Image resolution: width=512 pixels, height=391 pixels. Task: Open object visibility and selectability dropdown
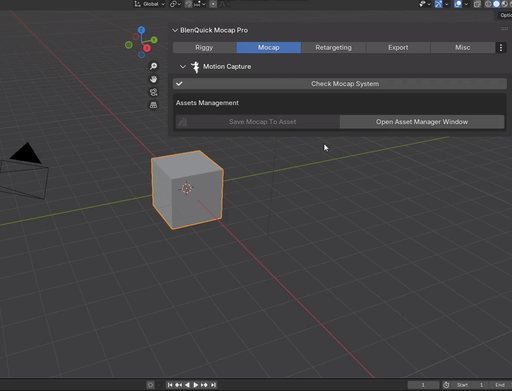click(x=425, y=4)
